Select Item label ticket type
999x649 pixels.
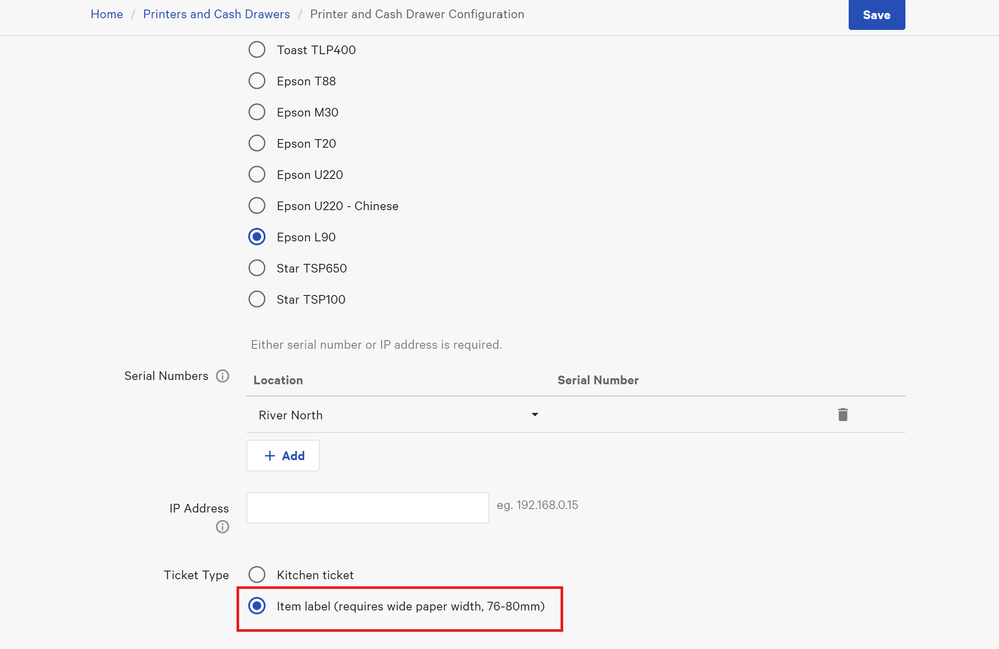[x=257, y=606]
